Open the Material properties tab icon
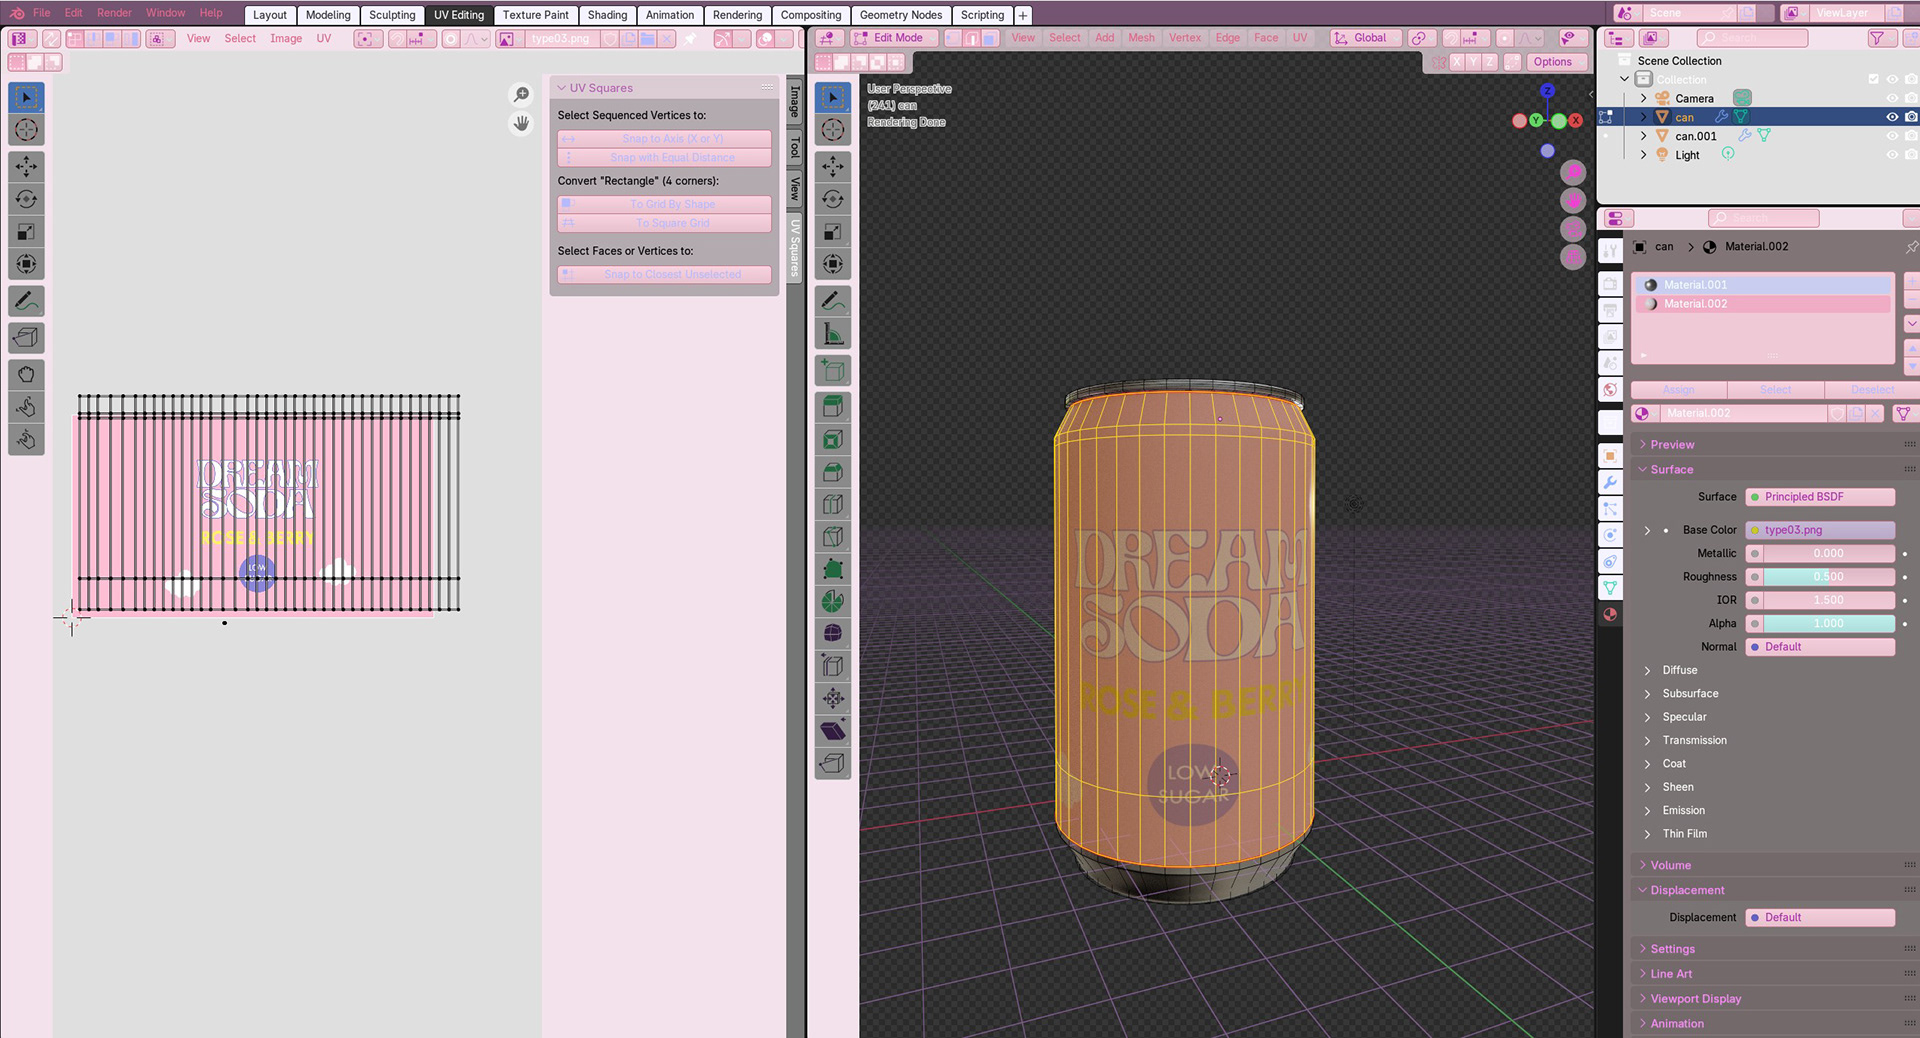This screenshot has width=1920, height=1038. click(x=1610, y=614)
